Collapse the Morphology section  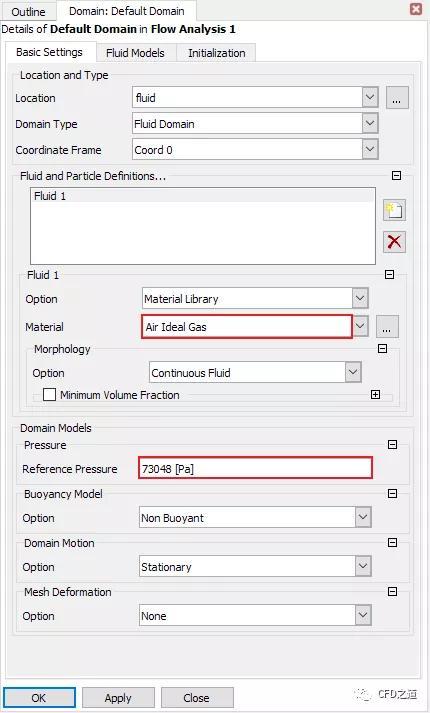[383, 349]
